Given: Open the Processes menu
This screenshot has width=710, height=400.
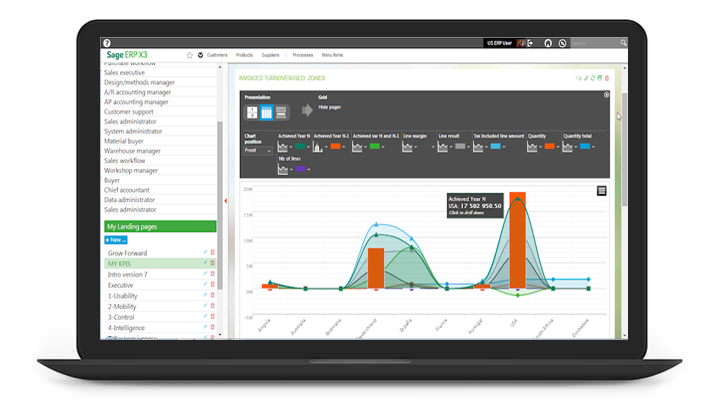Looking at the screenshot, I should click(x=303, y=55).
